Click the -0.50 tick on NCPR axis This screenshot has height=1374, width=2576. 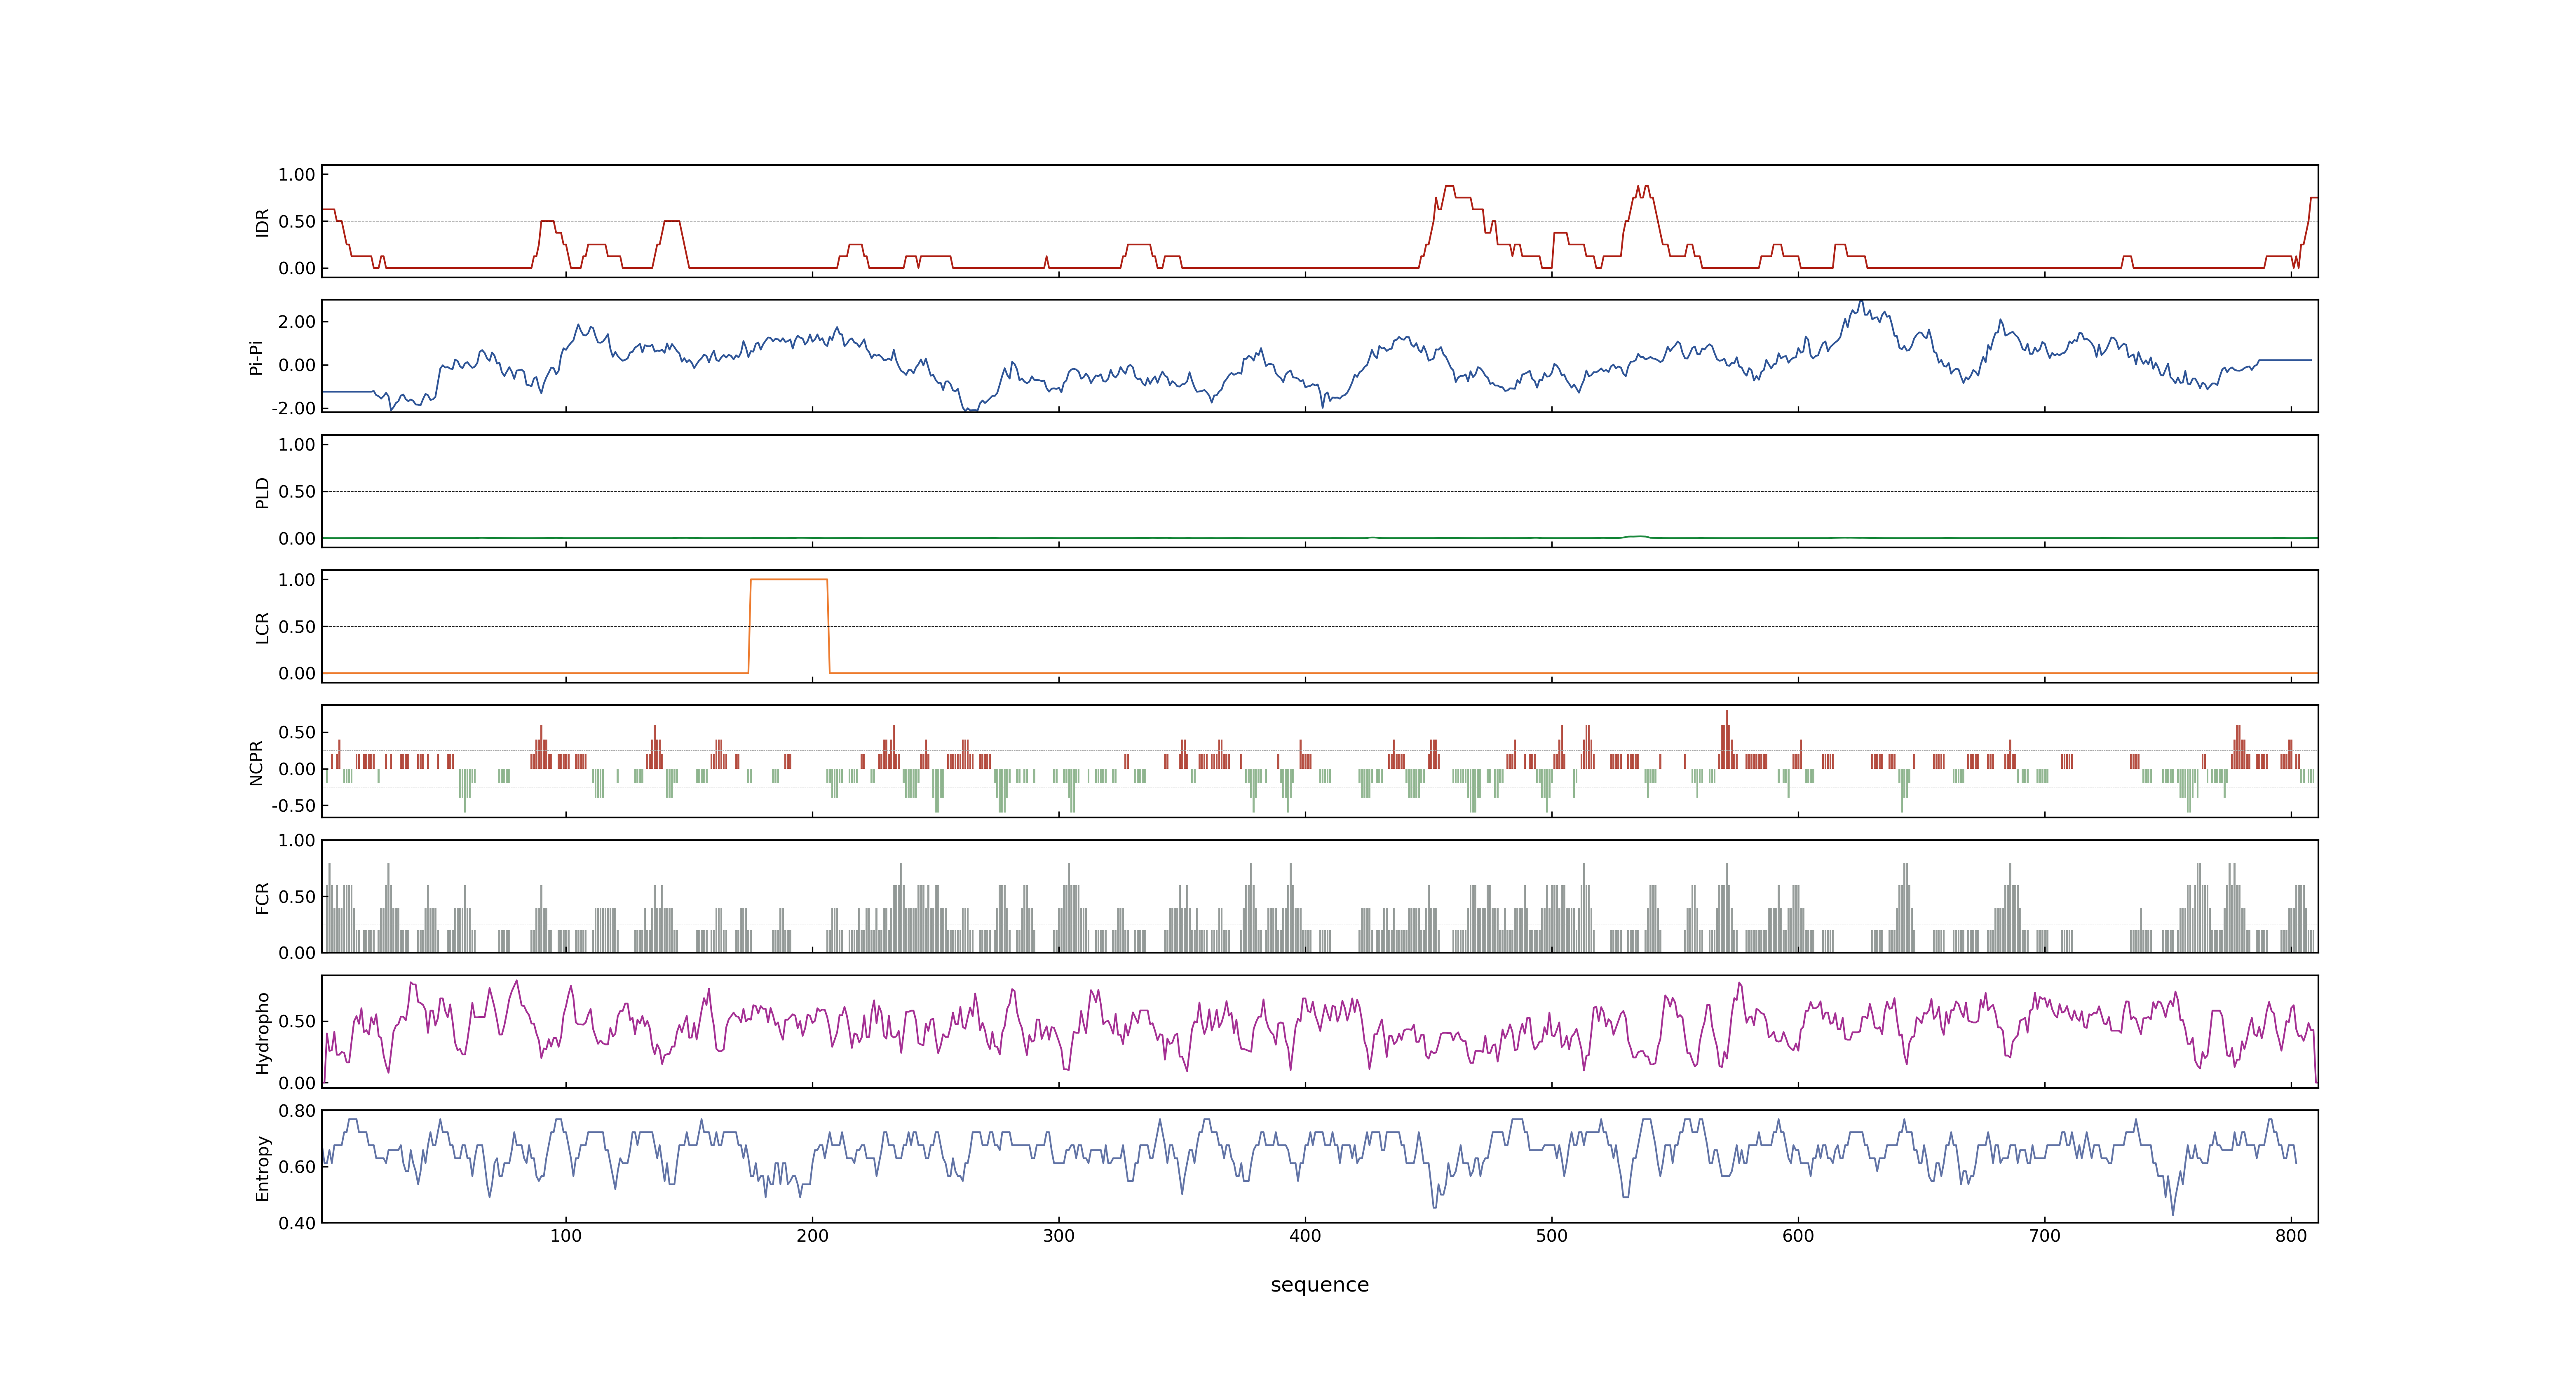[x=293, y=805]
